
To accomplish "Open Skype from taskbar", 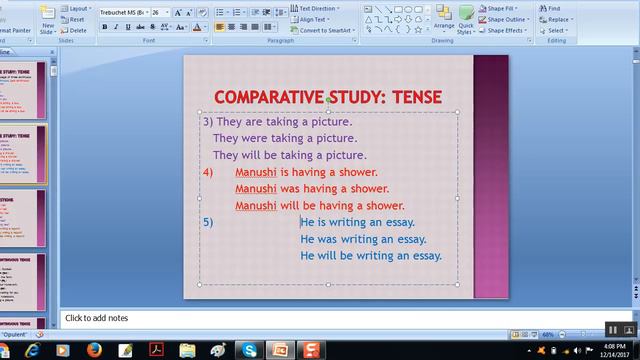I will pyautogui.click(x=249, y=350).
